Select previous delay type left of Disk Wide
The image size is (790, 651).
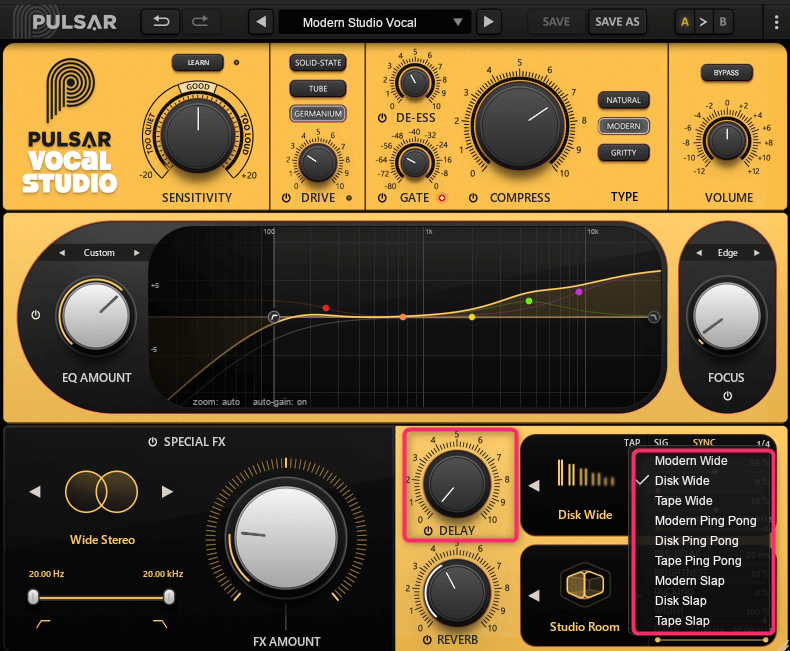534,486
